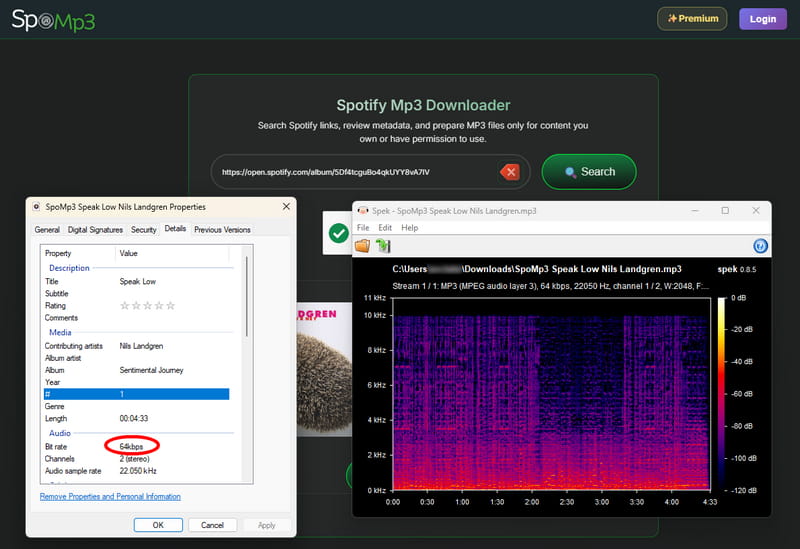Viewport: 800px width, 549px height.
Task: Select the Audio sample rate value '22.050 kHz'
Action: tap(138, 471)
